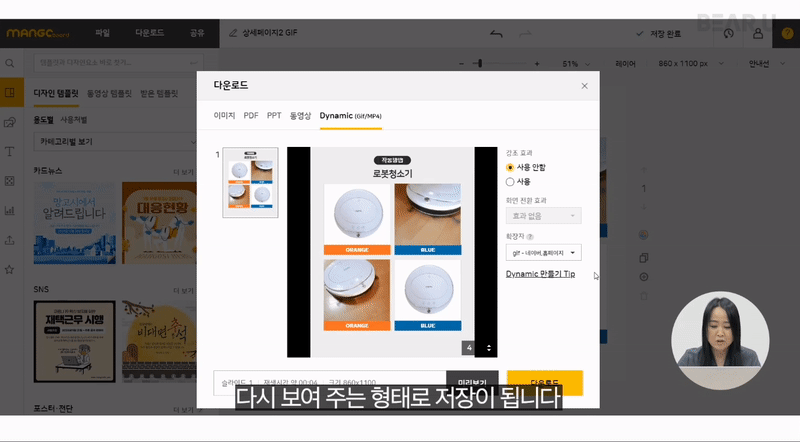The image size is (800, 442).
Task: Click the 레이어 button
Action: click(x=626, y=64)
